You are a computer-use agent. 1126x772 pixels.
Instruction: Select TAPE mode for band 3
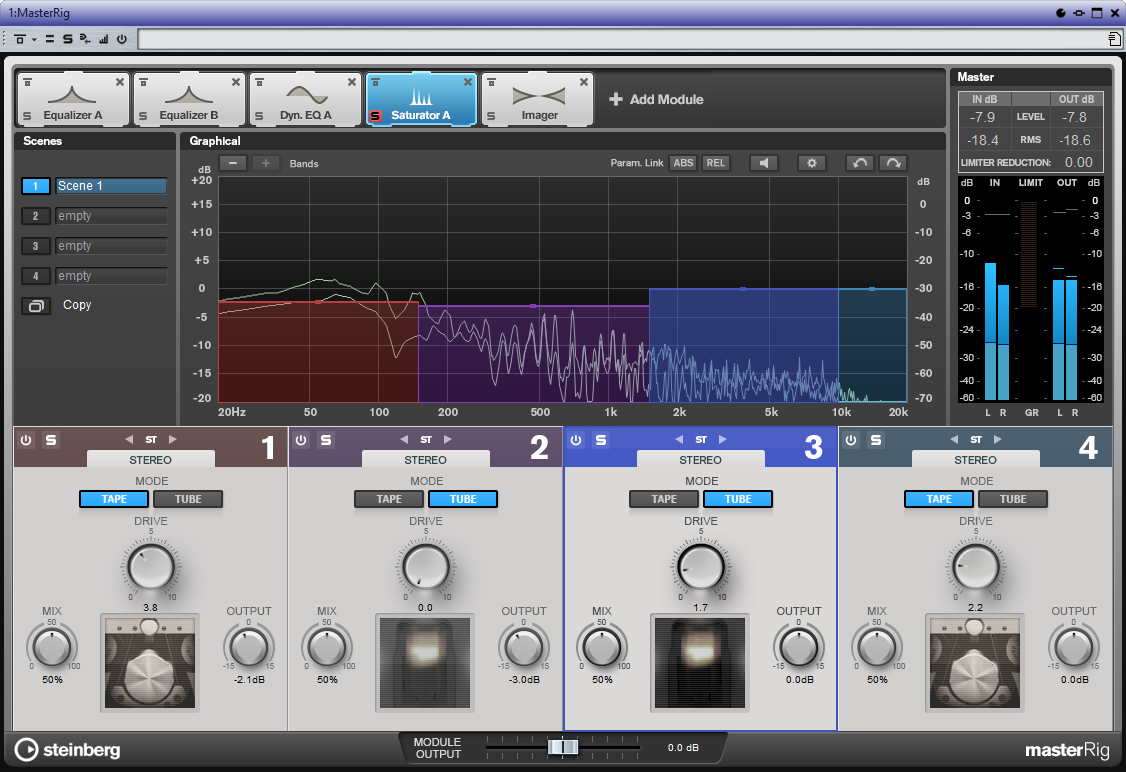(x=664, y=499)
